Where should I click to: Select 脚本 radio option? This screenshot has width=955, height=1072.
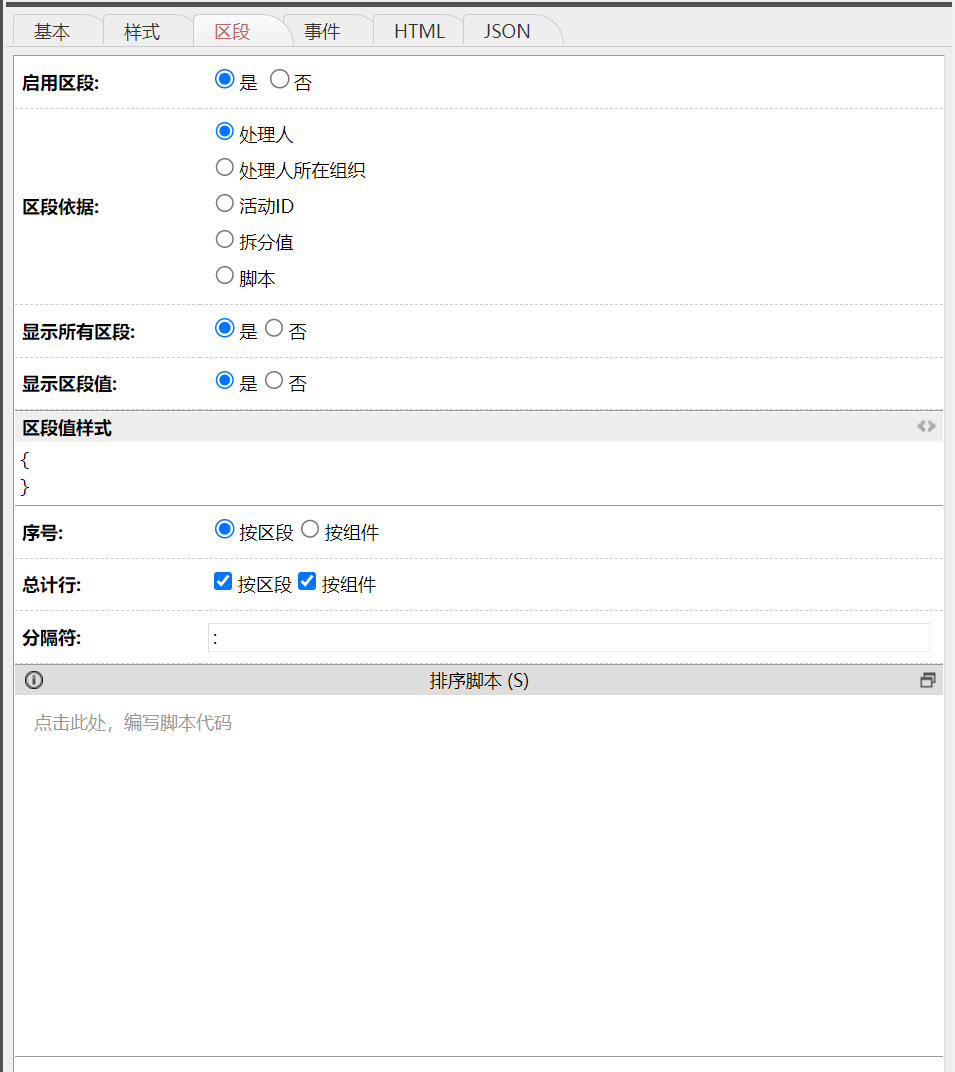[x=225, y=276]
